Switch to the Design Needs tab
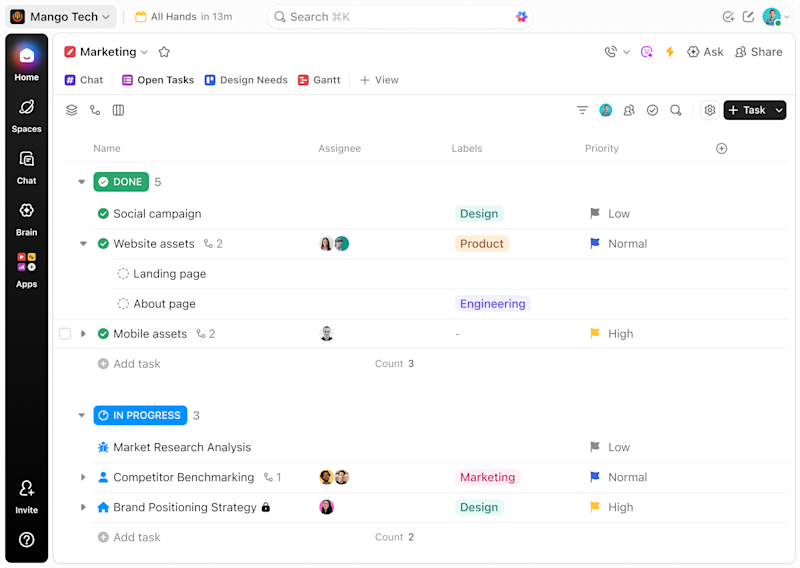This screenshot has width=800, height=568. [x=246, y=80]
